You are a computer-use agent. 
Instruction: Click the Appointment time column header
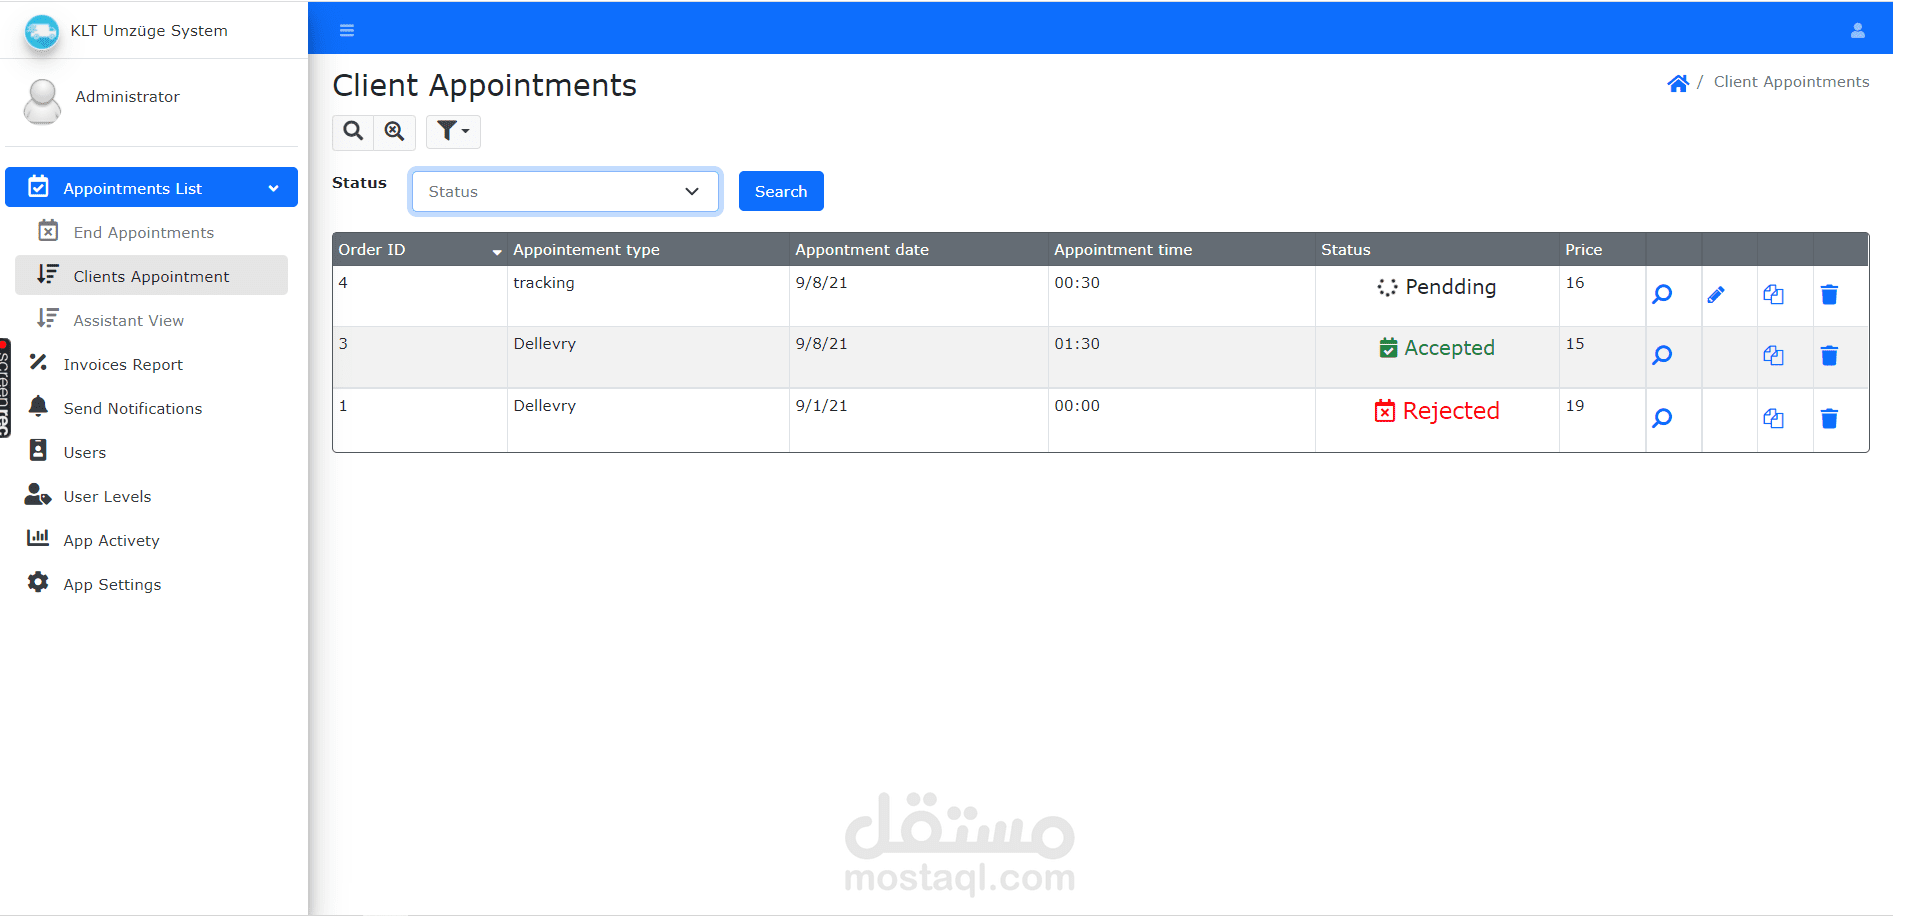[1182, 250]
